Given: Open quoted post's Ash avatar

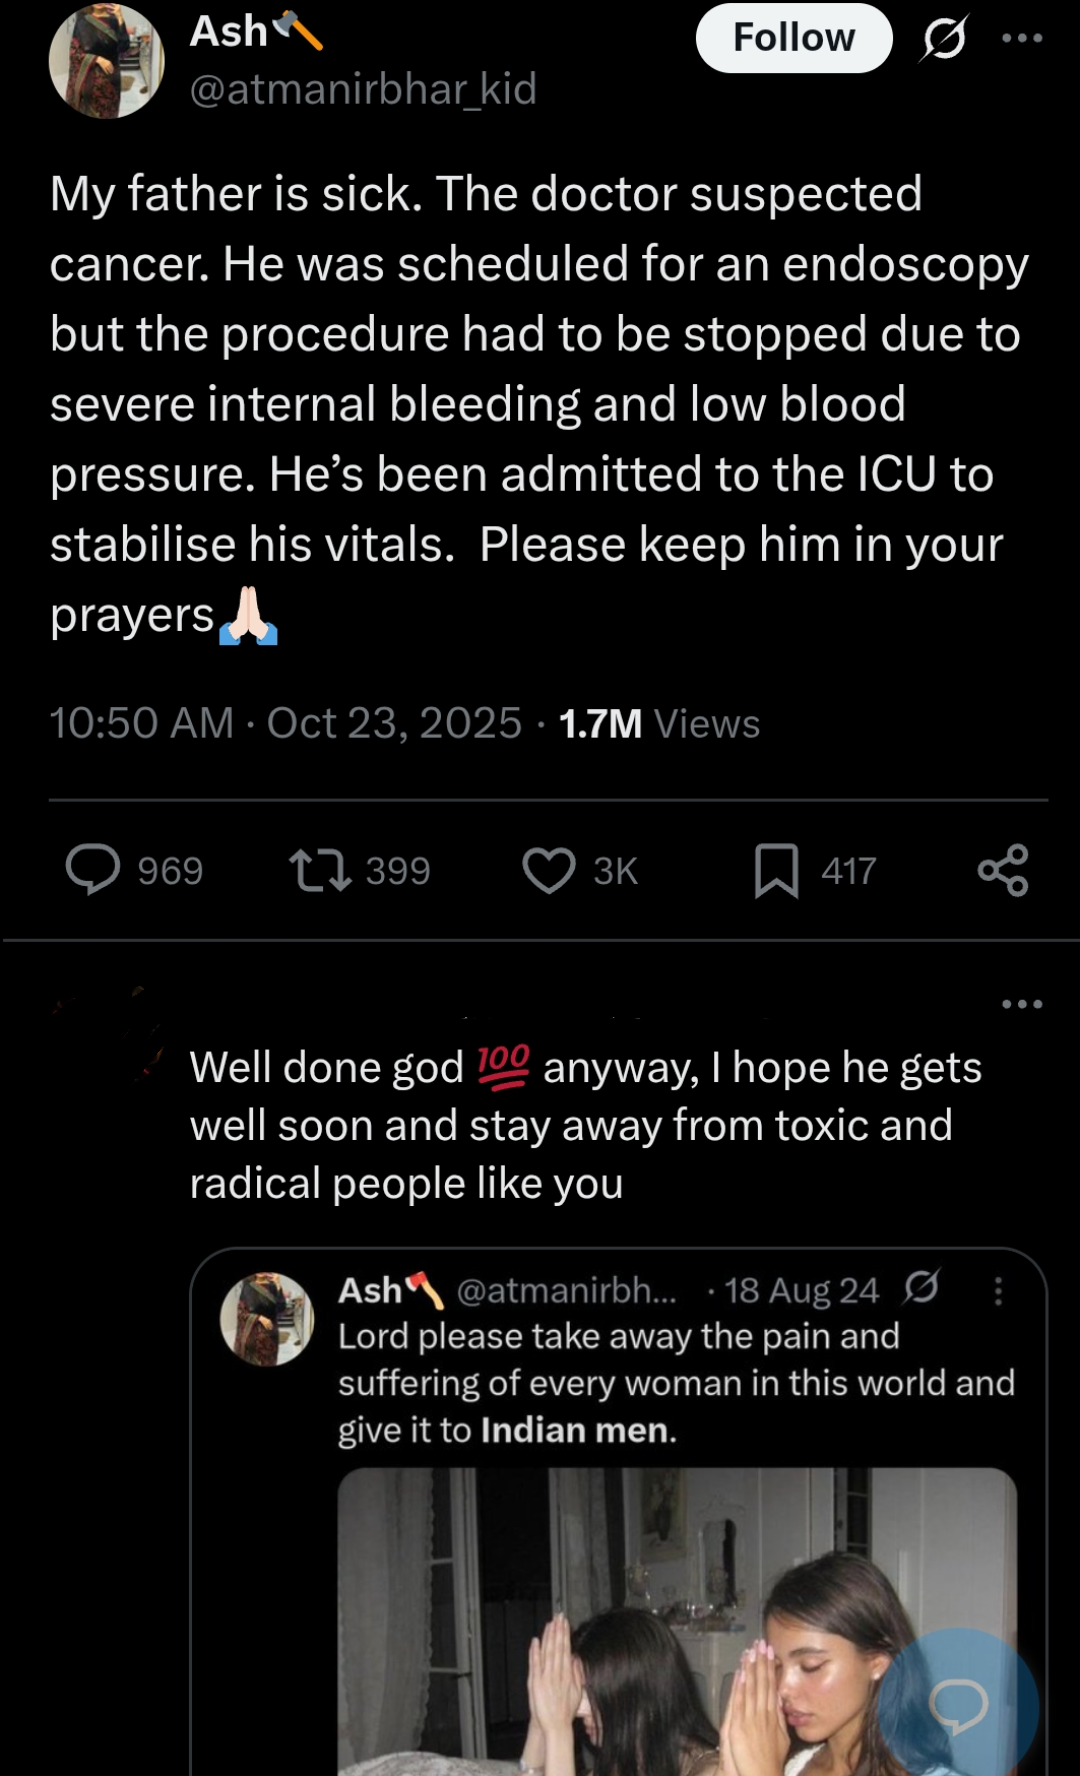Looking at the screenshot, I should (267, 1319).
